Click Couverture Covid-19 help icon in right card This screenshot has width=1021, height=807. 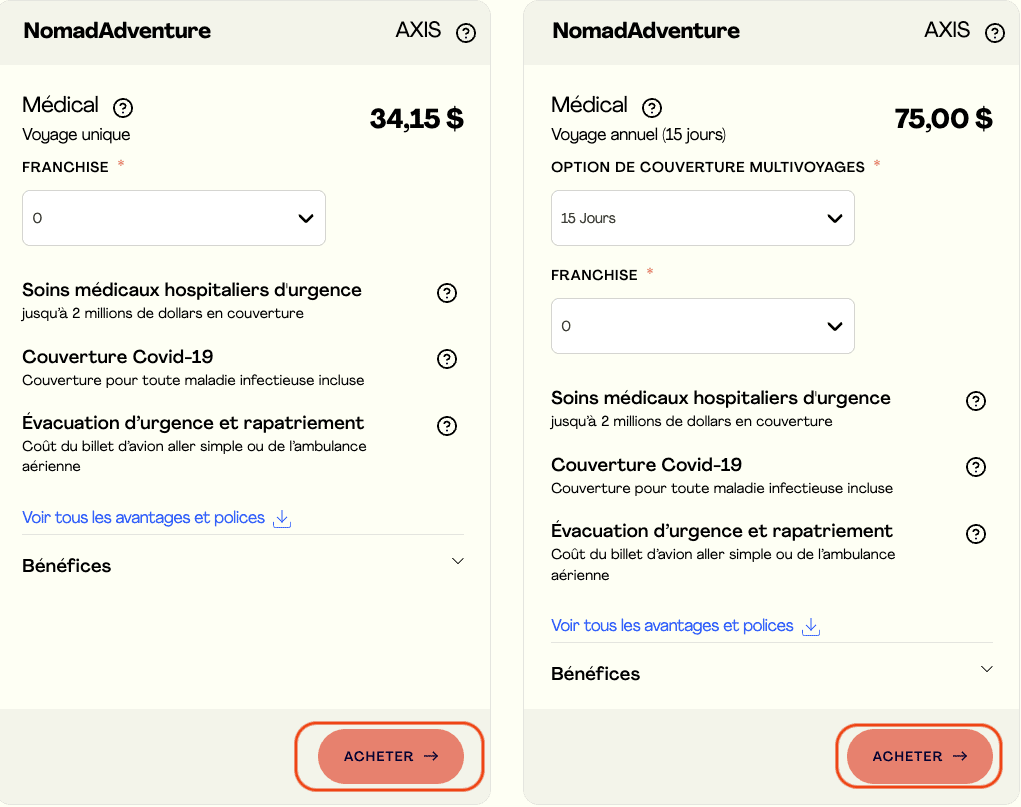click(x=976, y=467)
